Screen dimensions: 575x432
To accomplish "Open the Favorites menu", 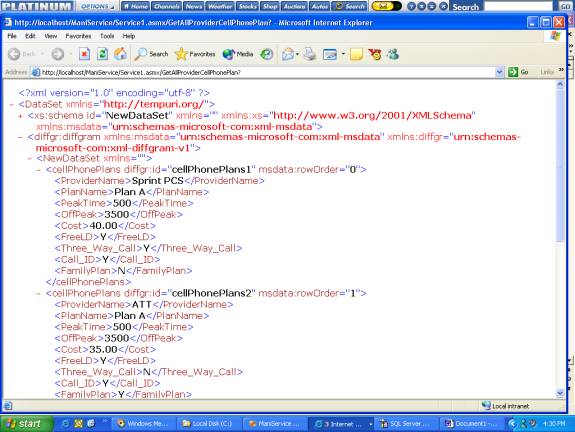I will coord(78,36).
